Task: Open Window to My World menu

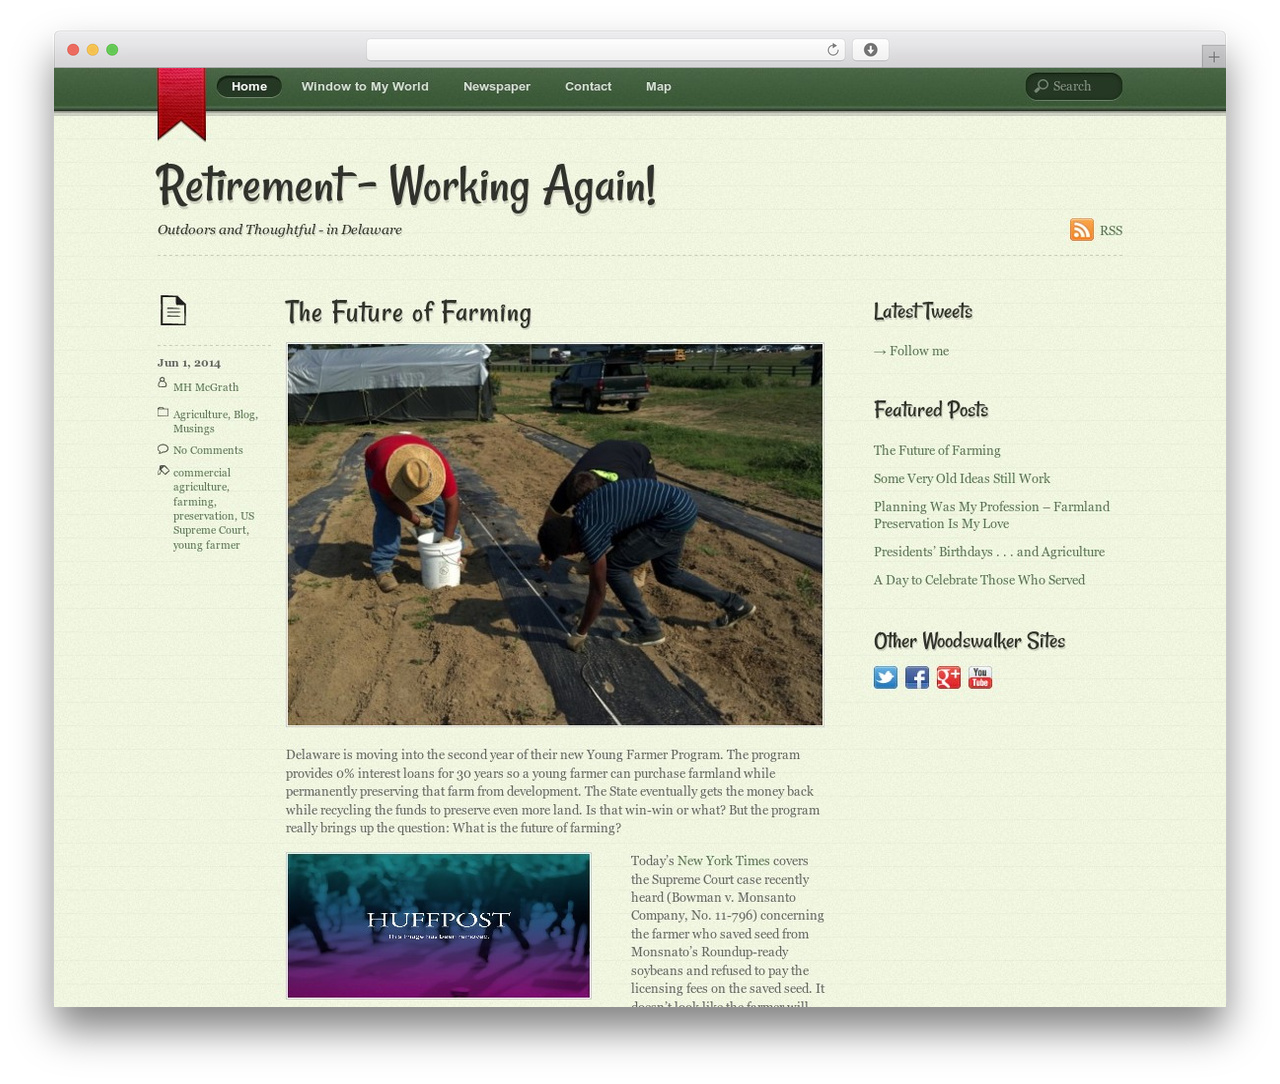Action: click(365, 86)
